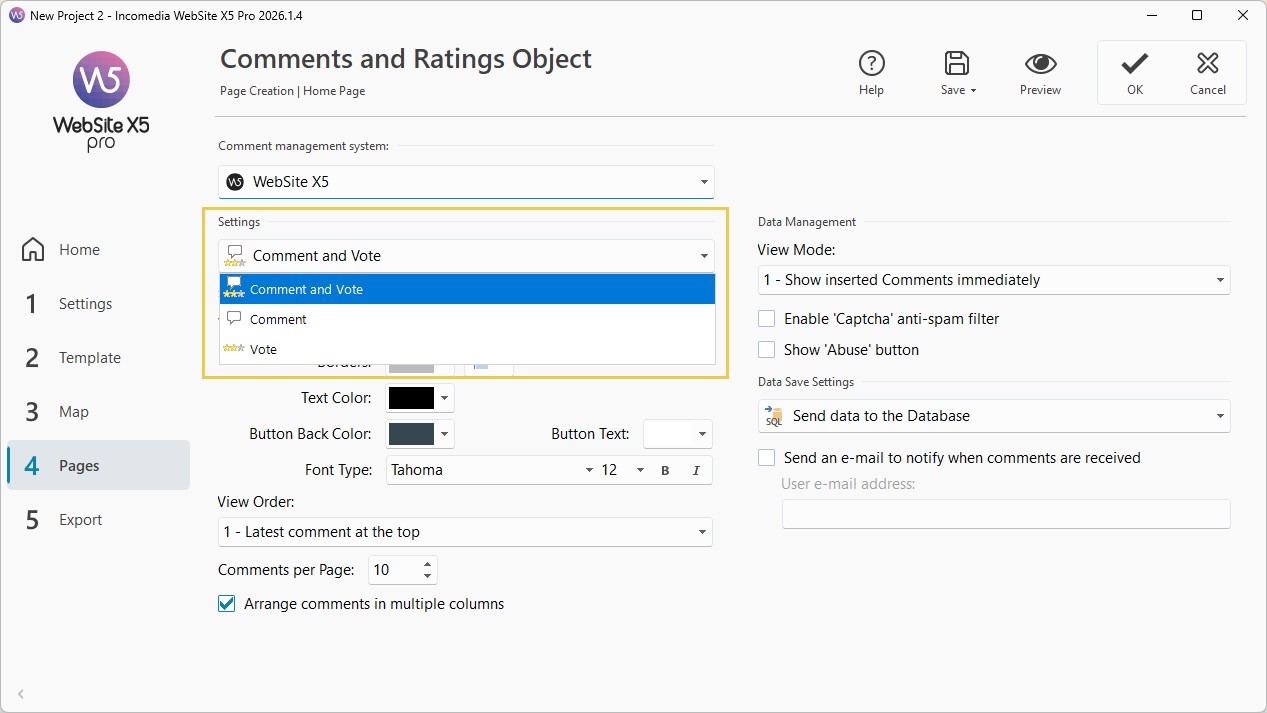
Task: Open the View Order dropdown
Action: click(465, 532)
